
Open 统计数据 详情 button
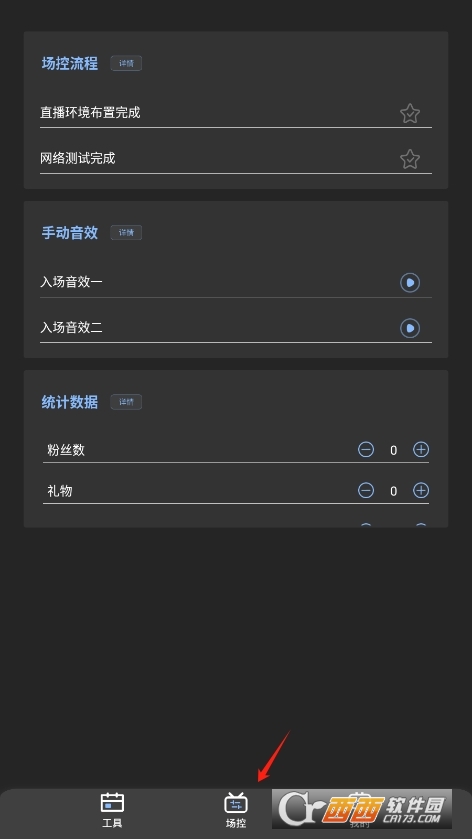pyautogui.click(x=126, y=402)
